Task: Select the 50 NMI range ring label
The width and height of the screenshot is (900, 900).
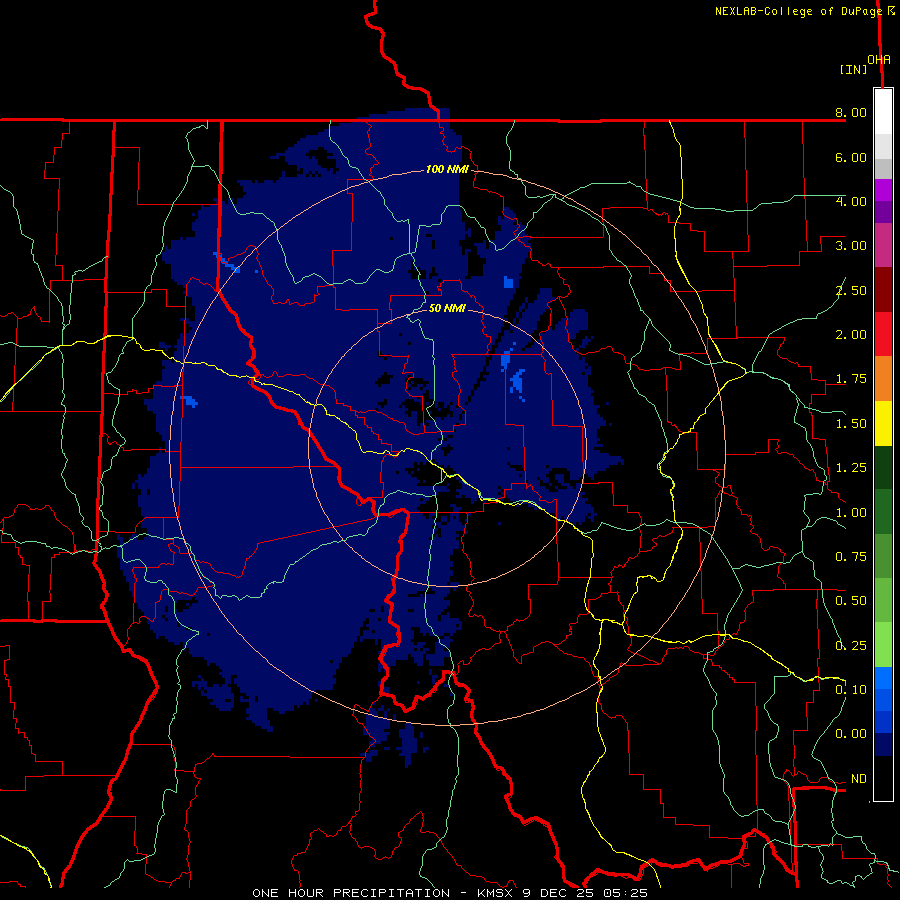Action: (447, 308)
